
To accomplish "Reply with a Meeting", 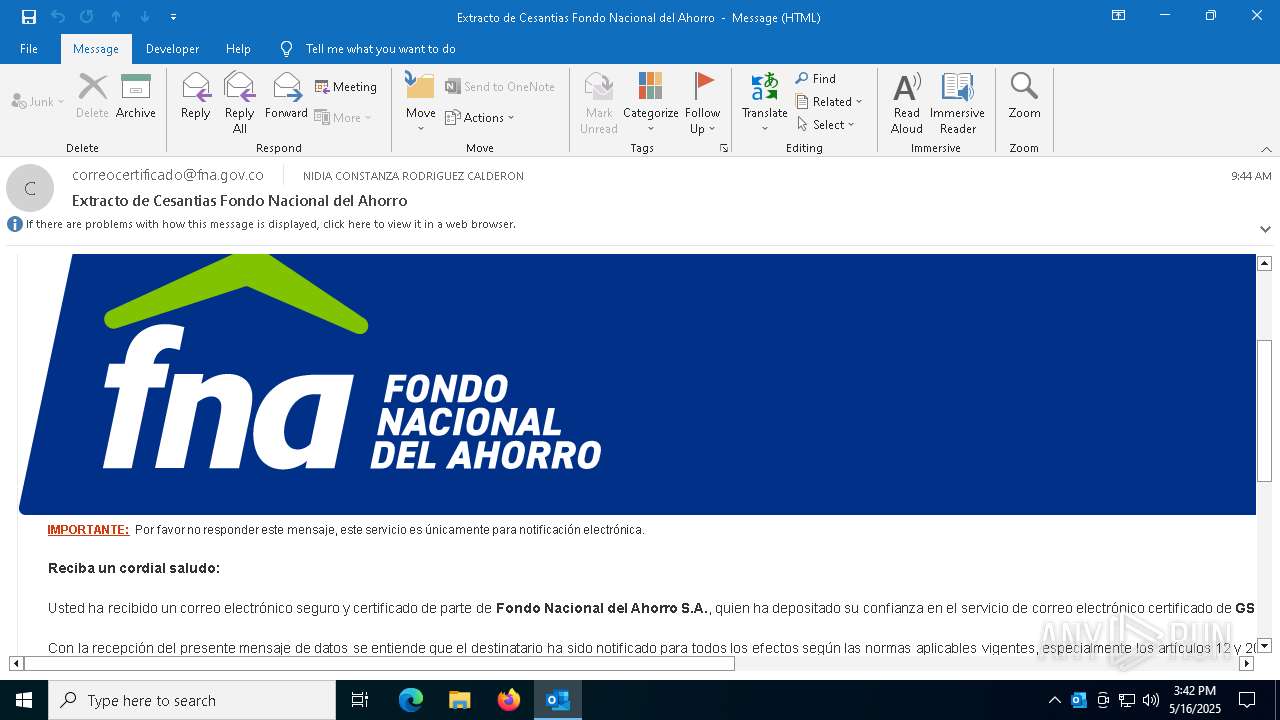I will point(346,87).
